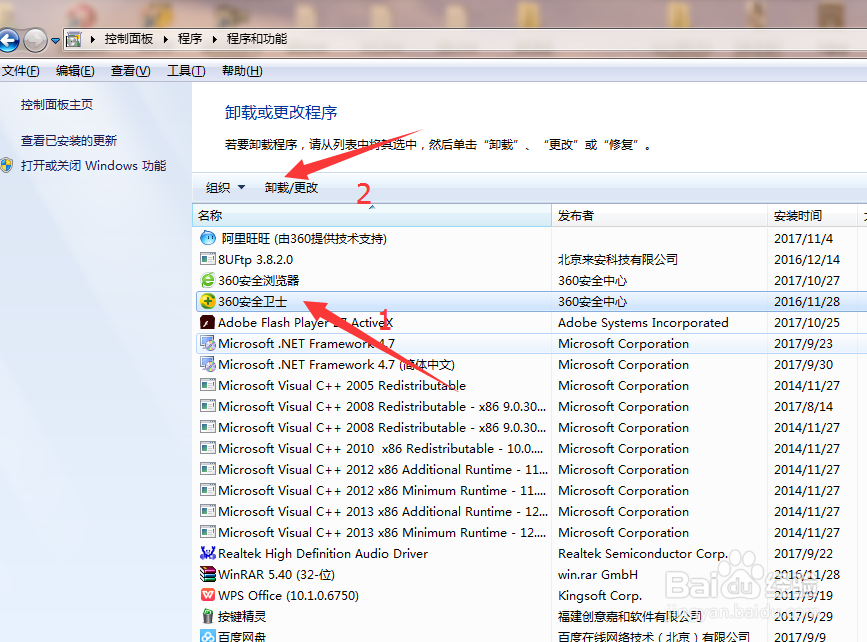This screenshot has height=642, width=867.
Task: Click the Visual C++ 2010 x86 Redistributable icon
Action: (208, 448)
